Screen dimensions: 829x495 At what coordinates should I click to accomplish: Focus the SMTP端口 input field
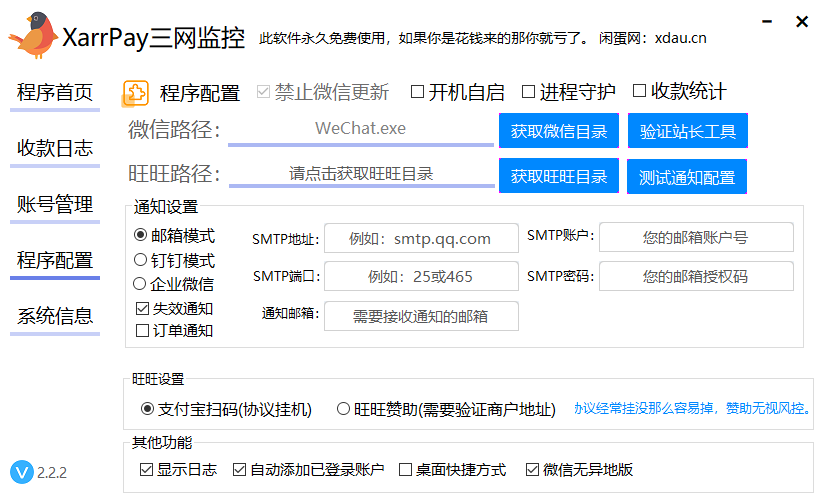[421, 276]
